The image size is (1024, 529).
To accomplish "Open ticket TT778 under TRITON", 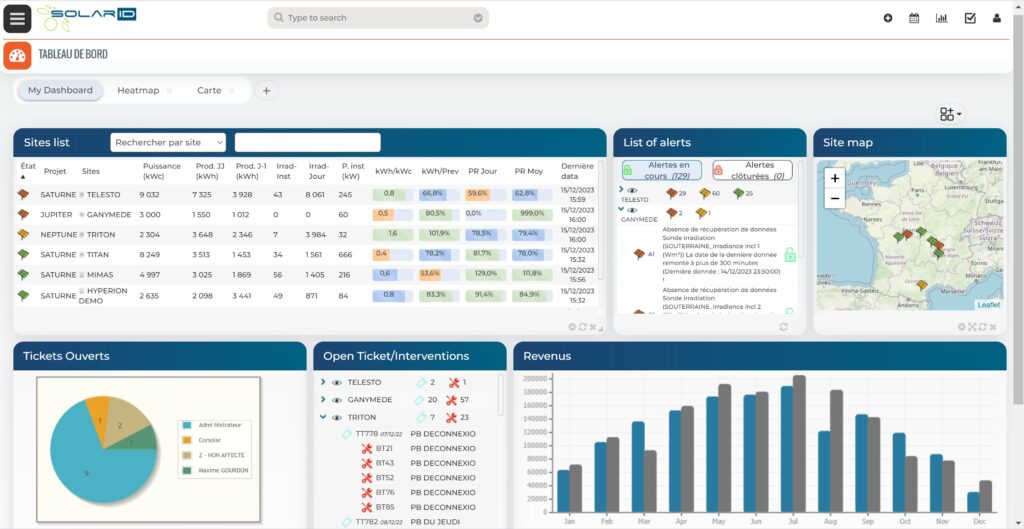I will 366,434.
